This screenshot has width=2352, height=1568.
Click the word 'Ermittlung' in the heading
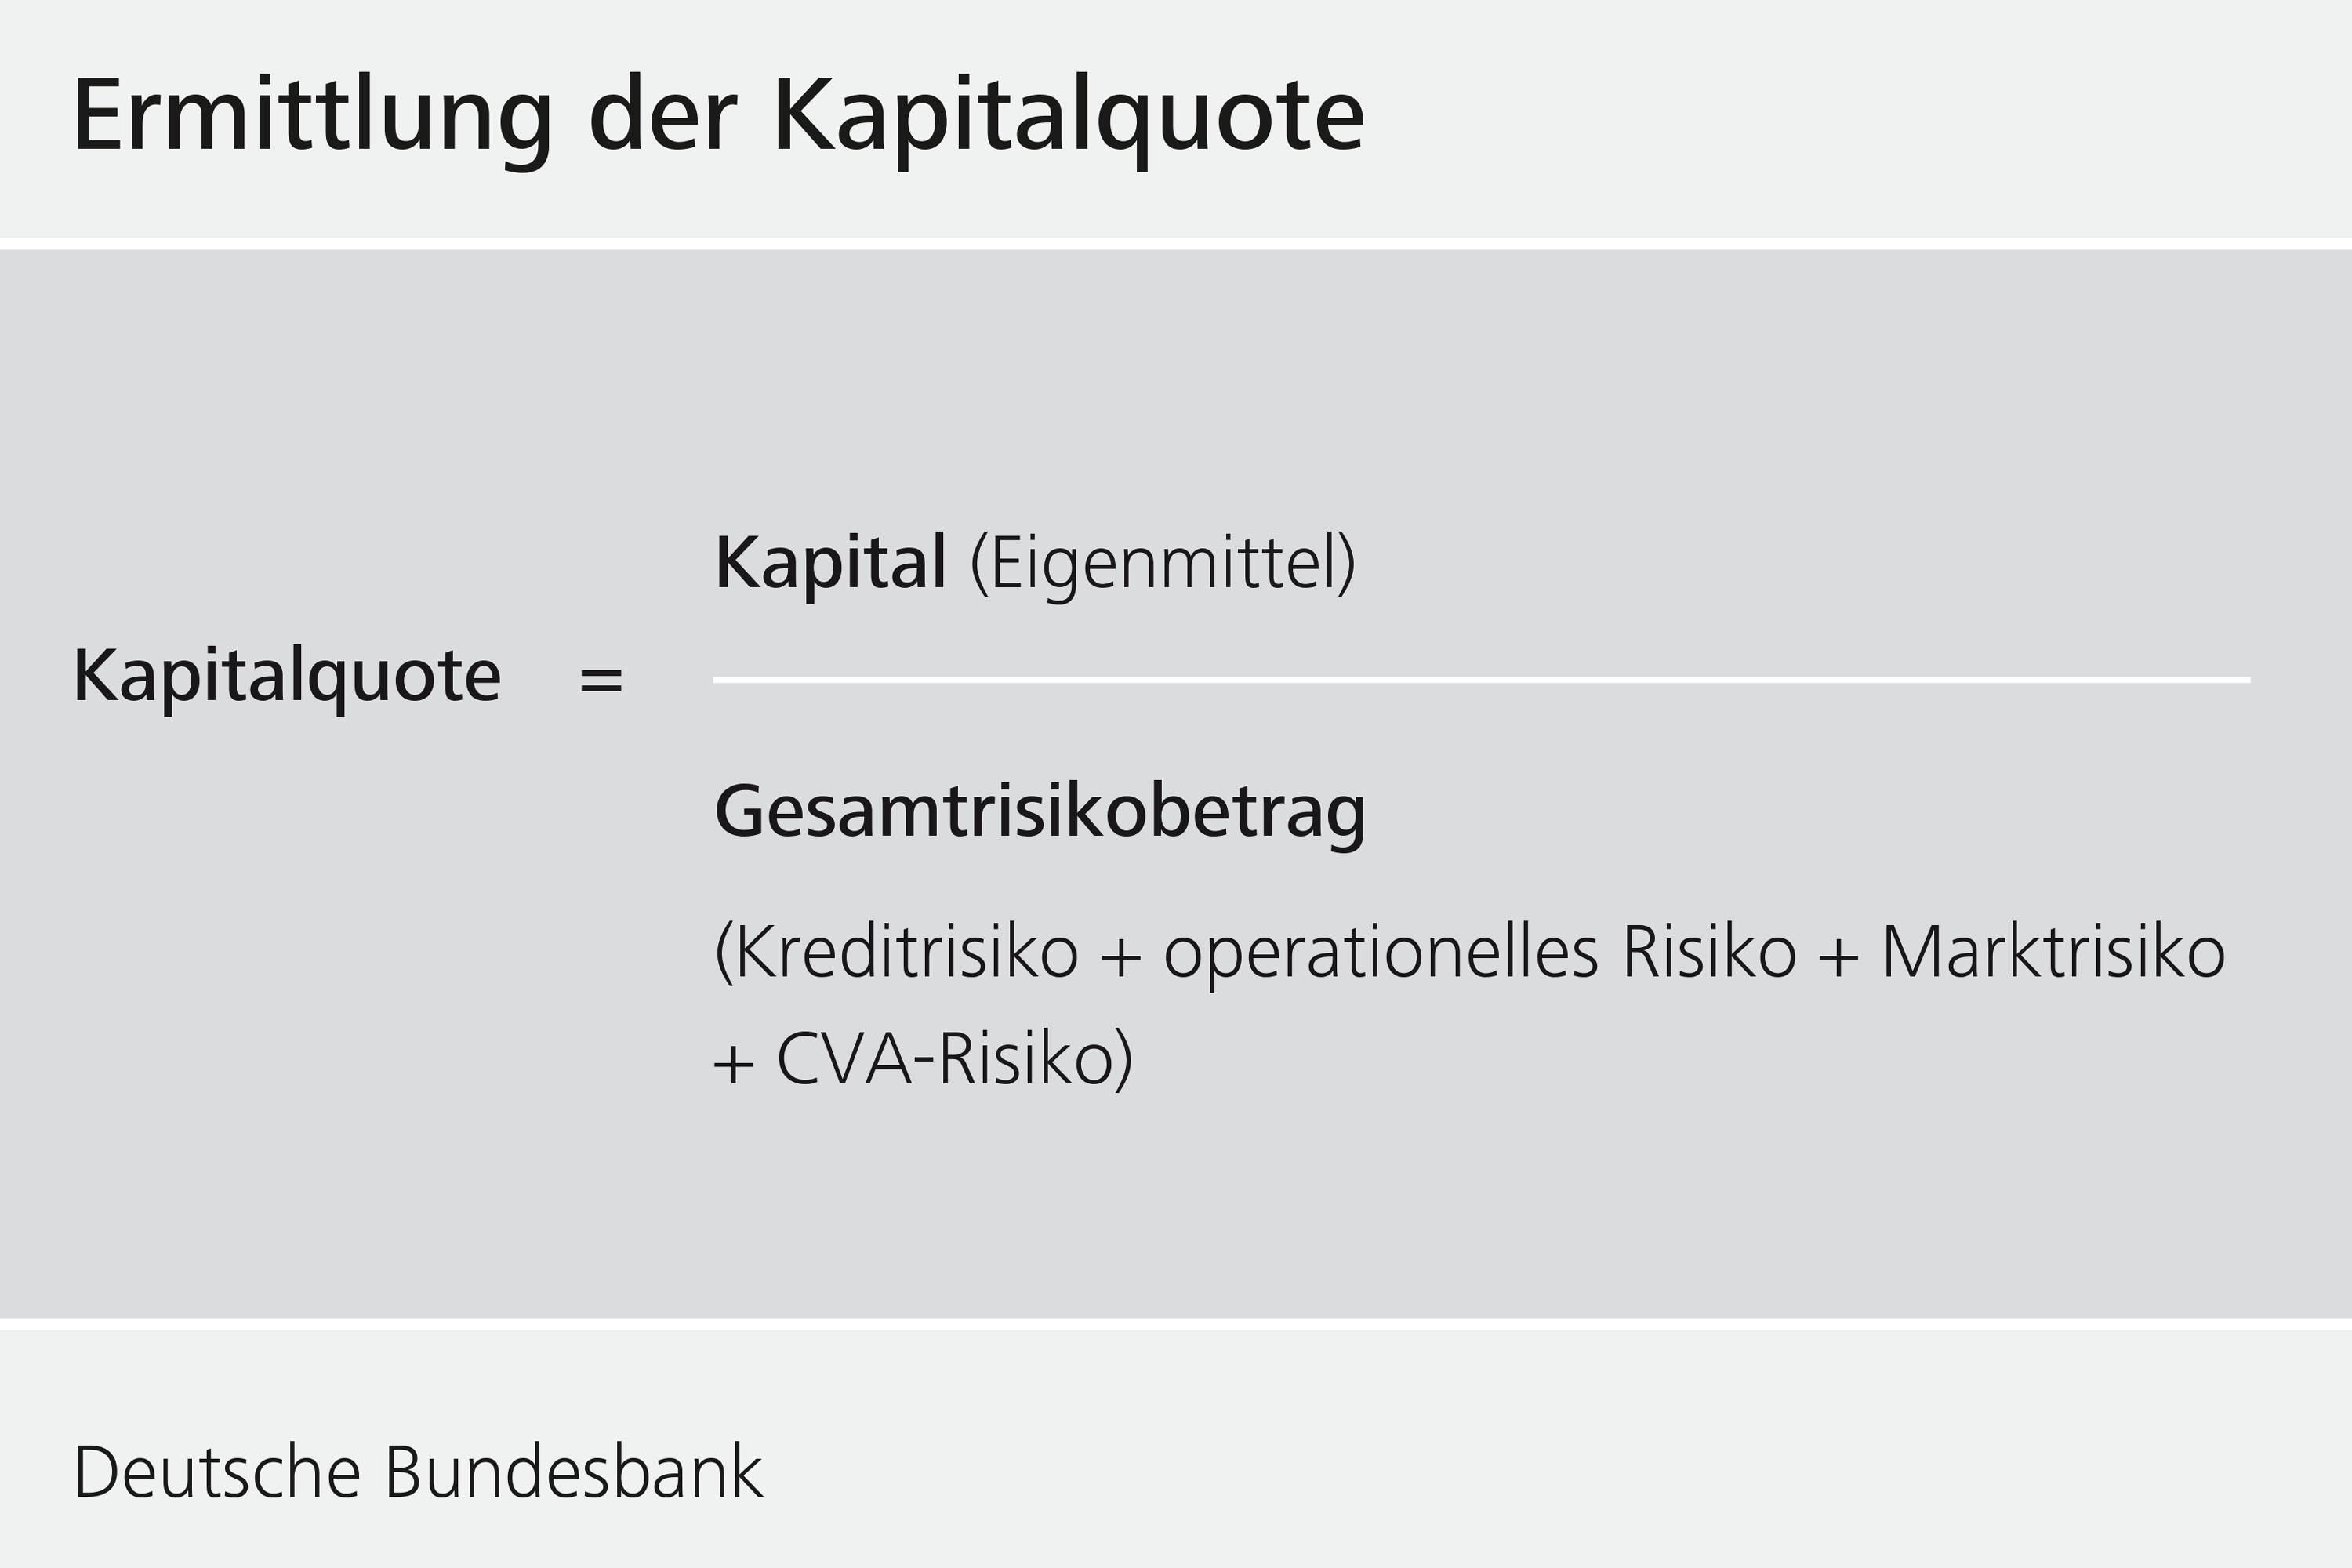click(312, 120)
